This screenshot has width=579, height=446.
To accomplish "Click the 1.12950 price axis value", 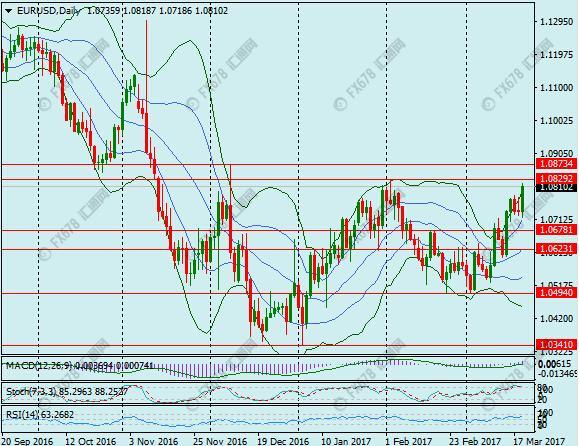I will pyautogui.click(x=556, y=22).
